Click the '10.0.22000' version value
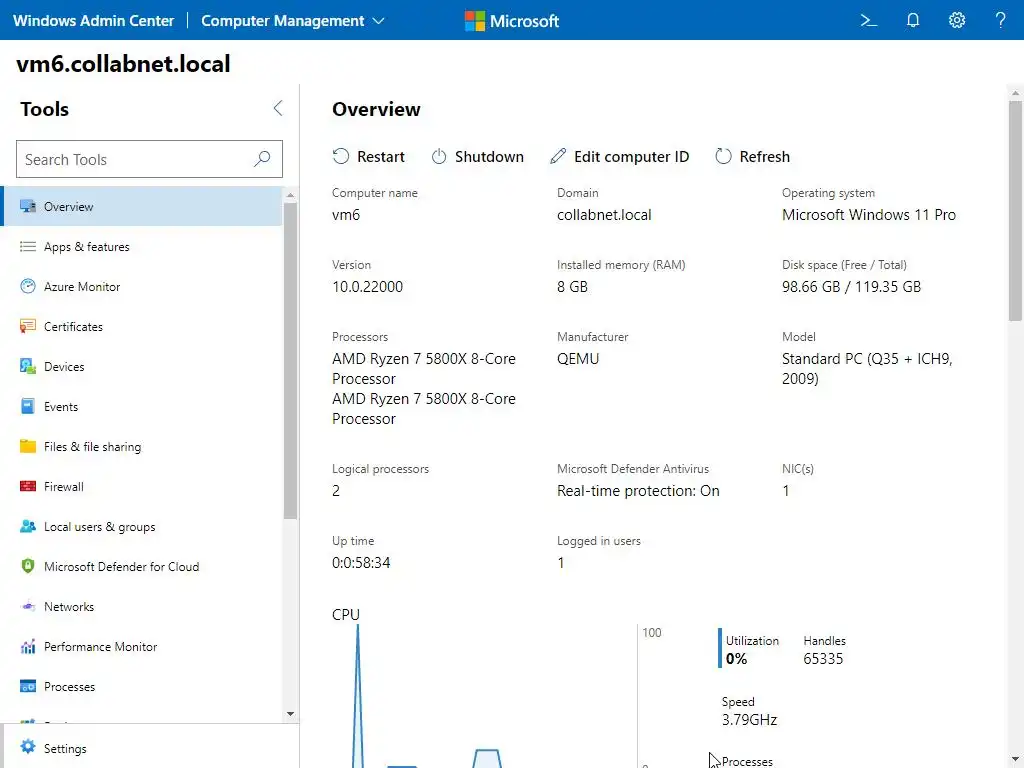Viewport: 1024px width, 768px height. coord(367,287)
